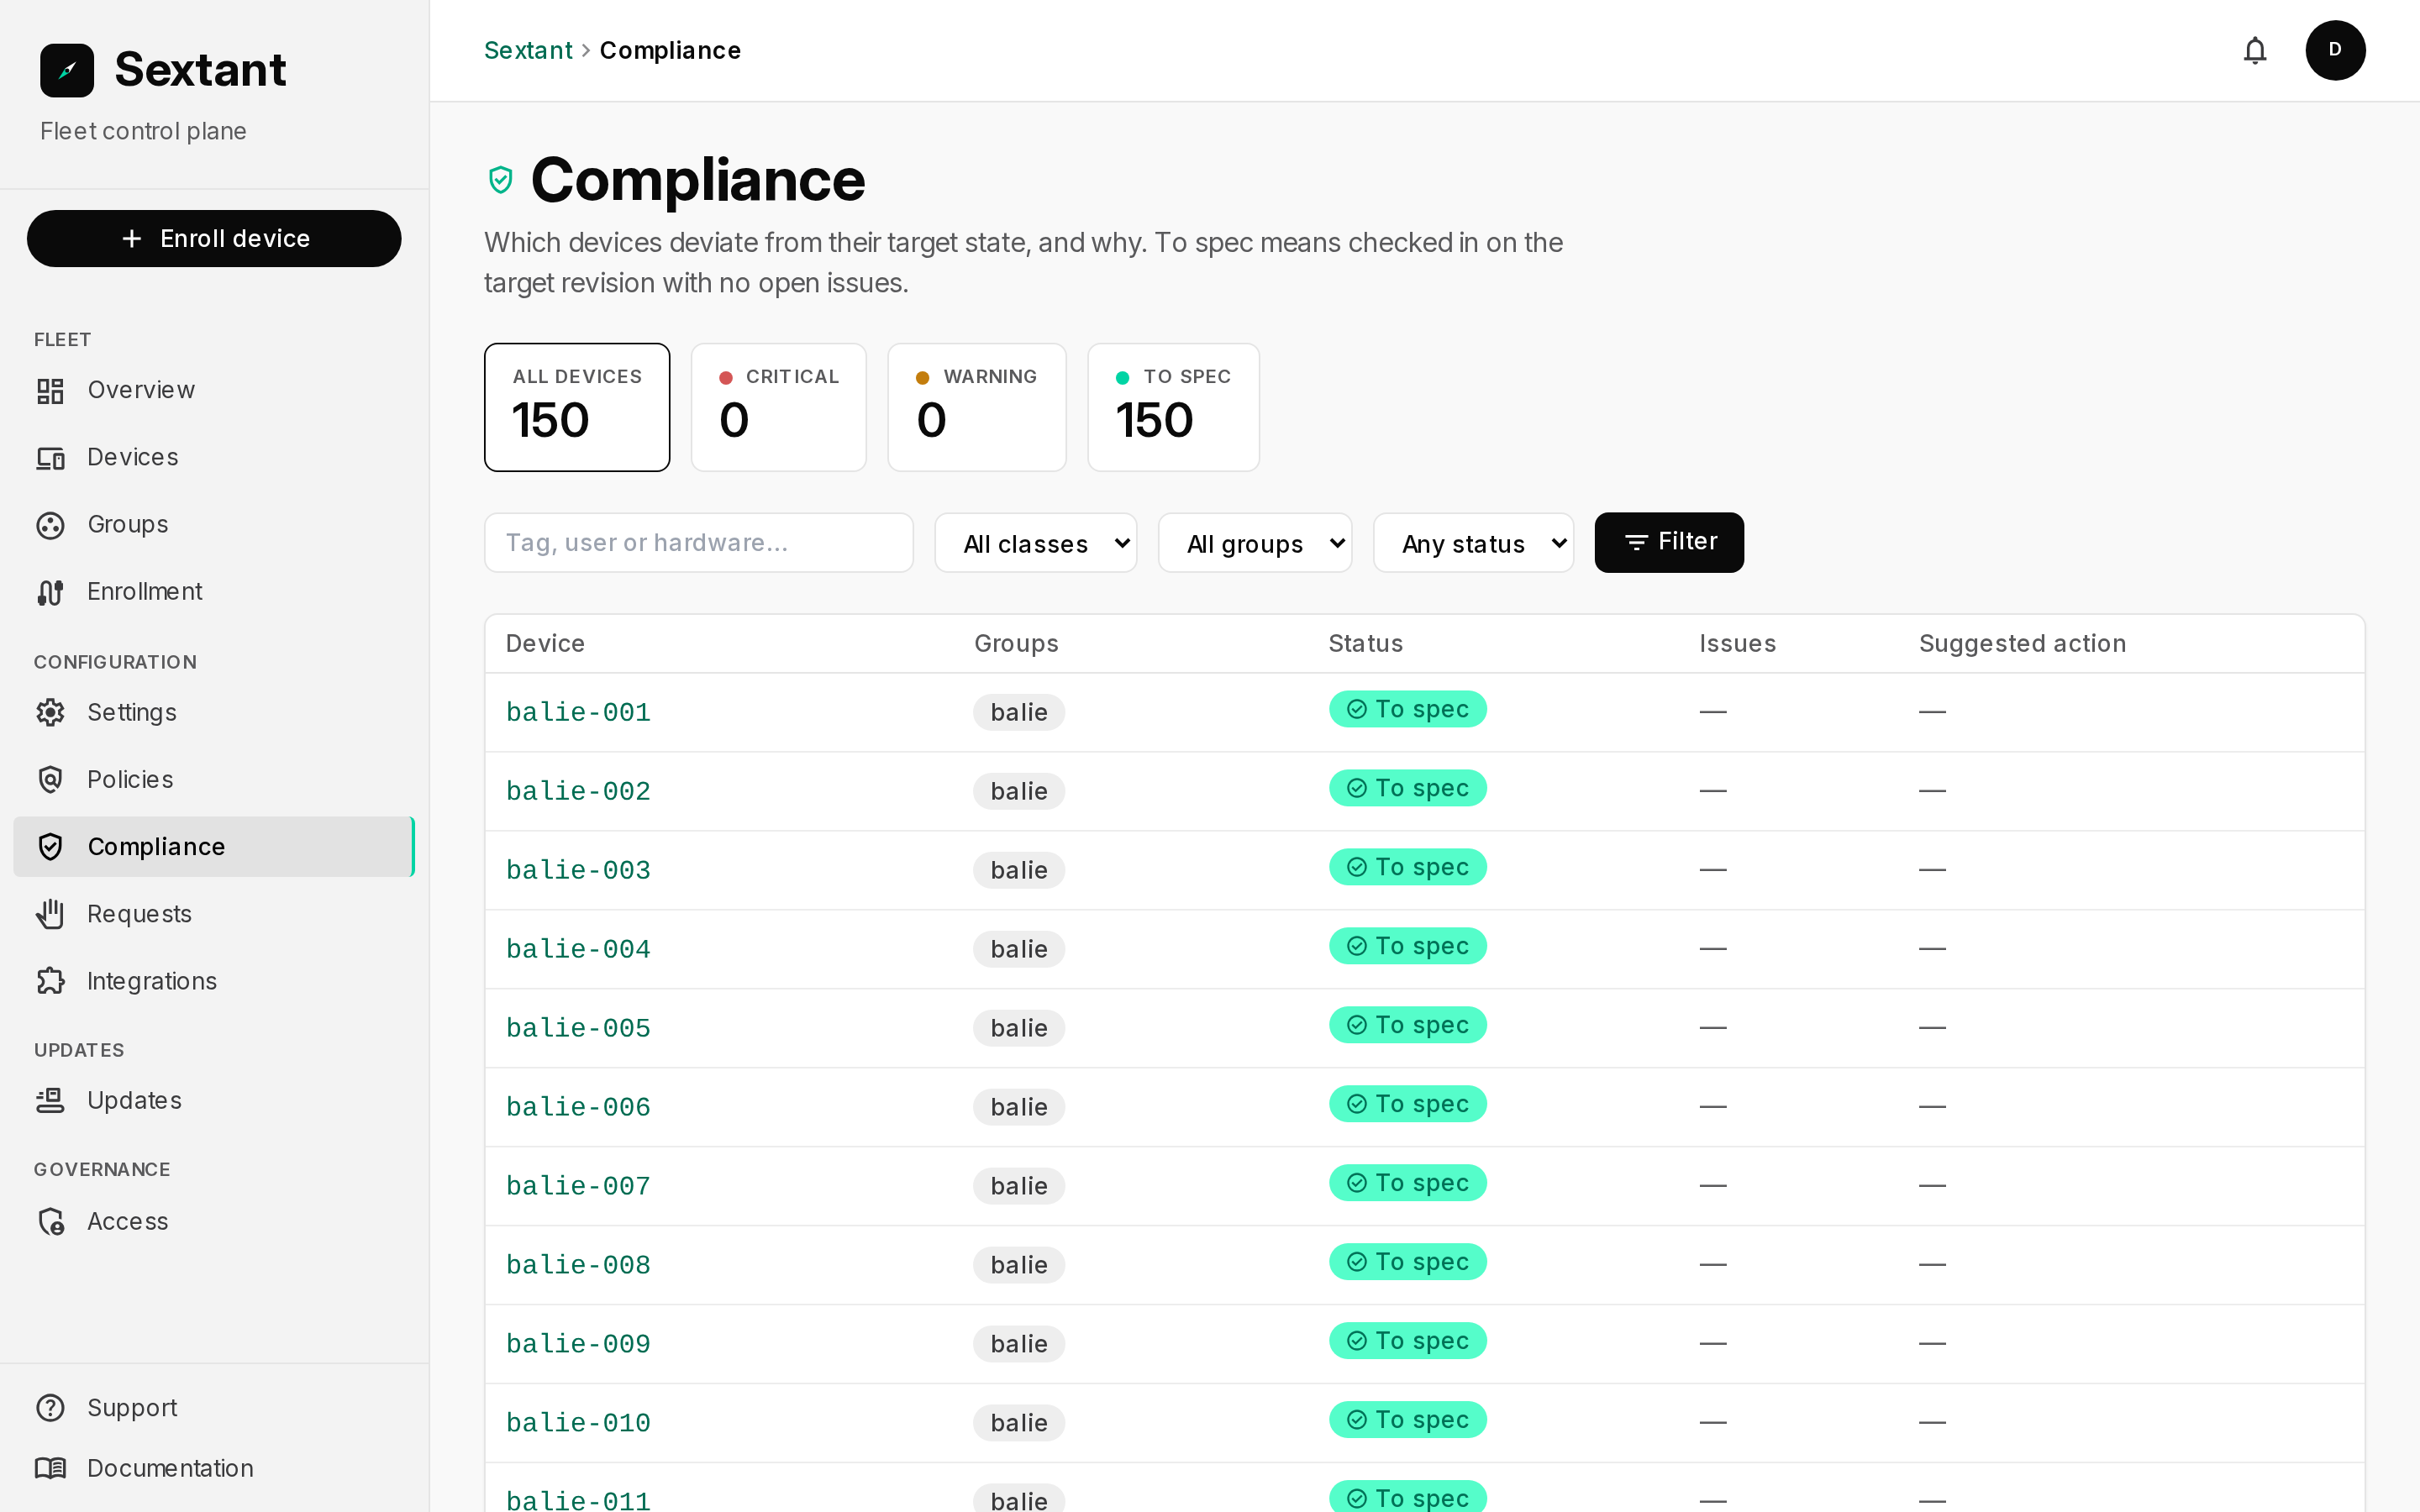The height and width of the screenshot is (1512, 2420).
Task: Open device balie-007
Action: pyautogui.click(x=578, y=1186)
